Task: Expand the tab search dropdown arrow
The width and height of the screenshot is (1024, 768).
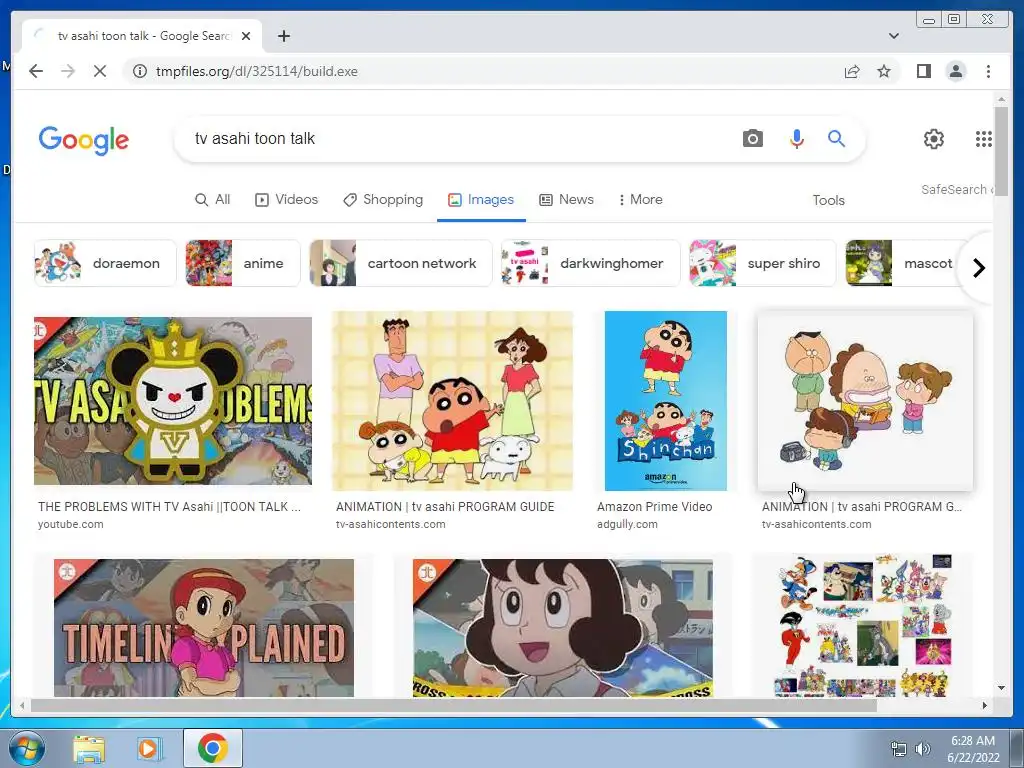Action: 894,36
